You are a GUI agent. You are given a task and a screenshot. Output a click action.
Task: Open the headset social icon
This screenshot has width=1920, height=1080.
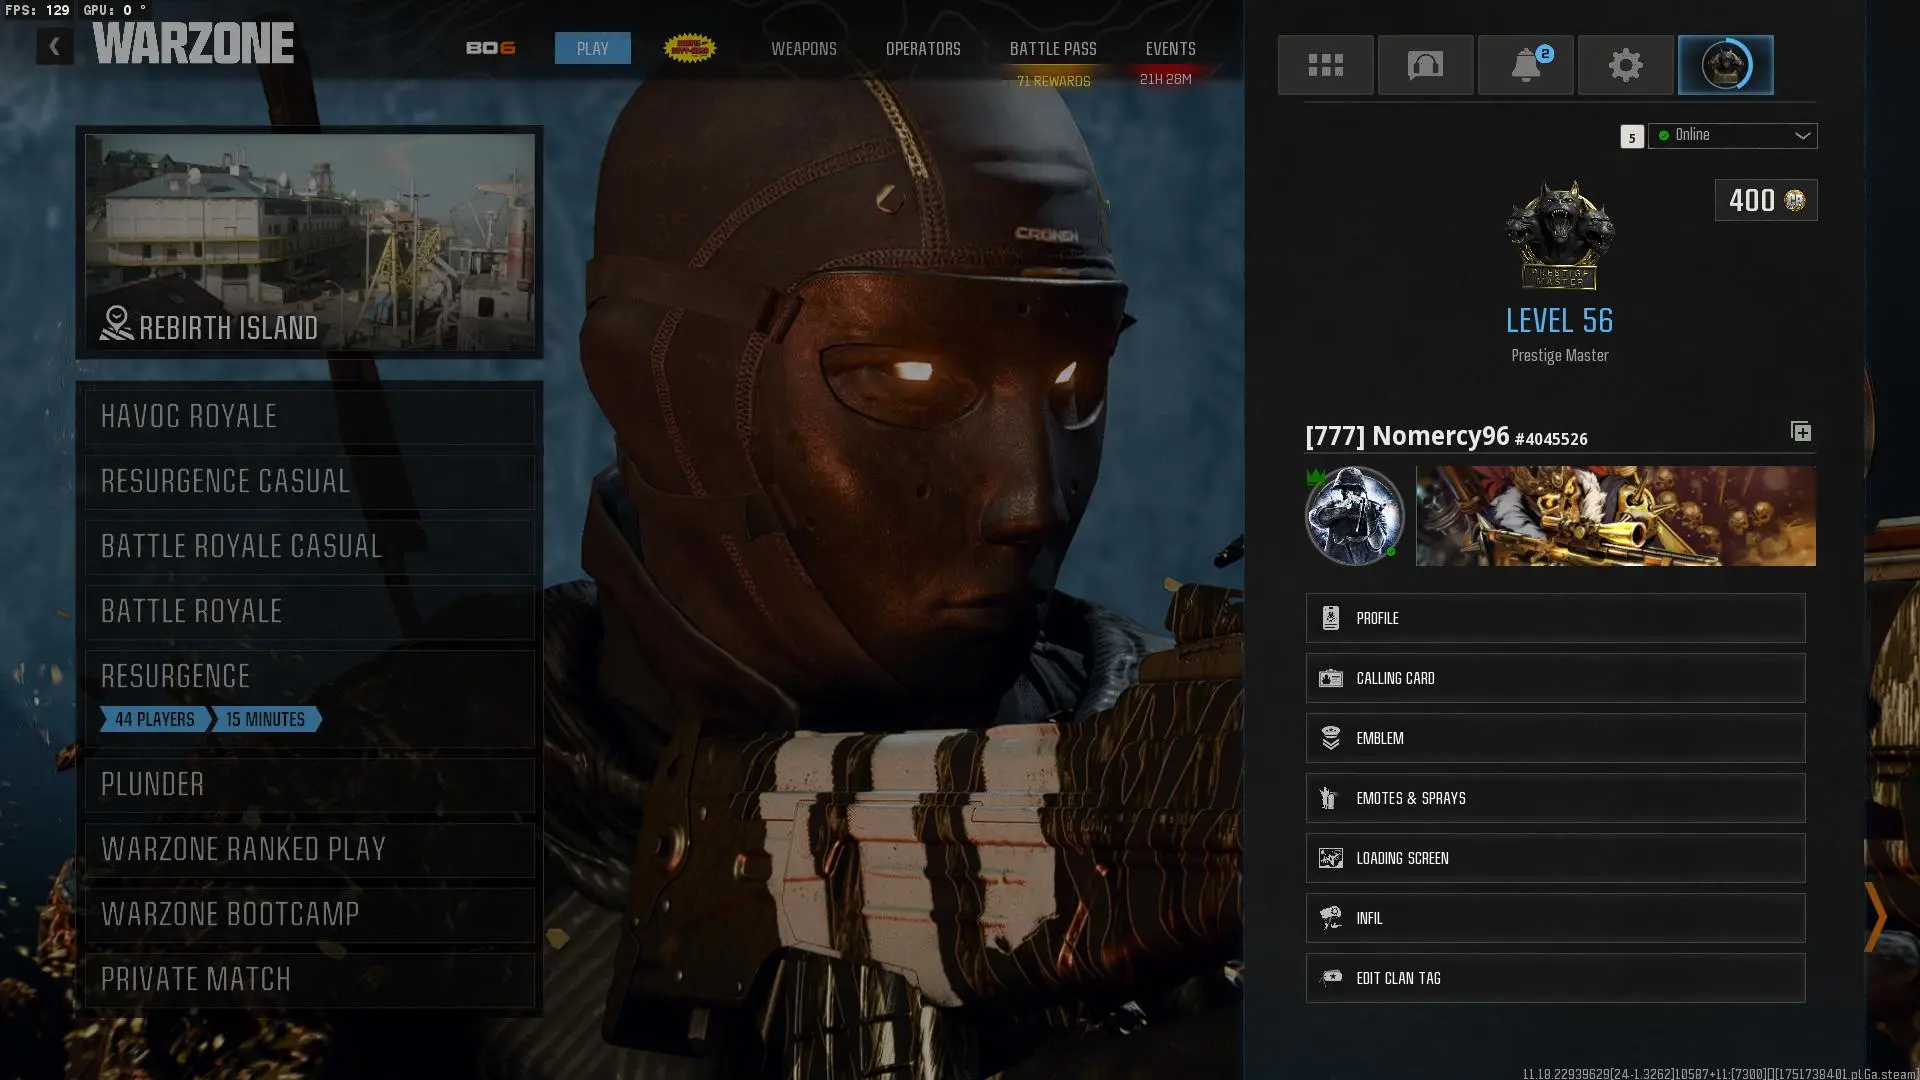click(x=1425, y=65)
